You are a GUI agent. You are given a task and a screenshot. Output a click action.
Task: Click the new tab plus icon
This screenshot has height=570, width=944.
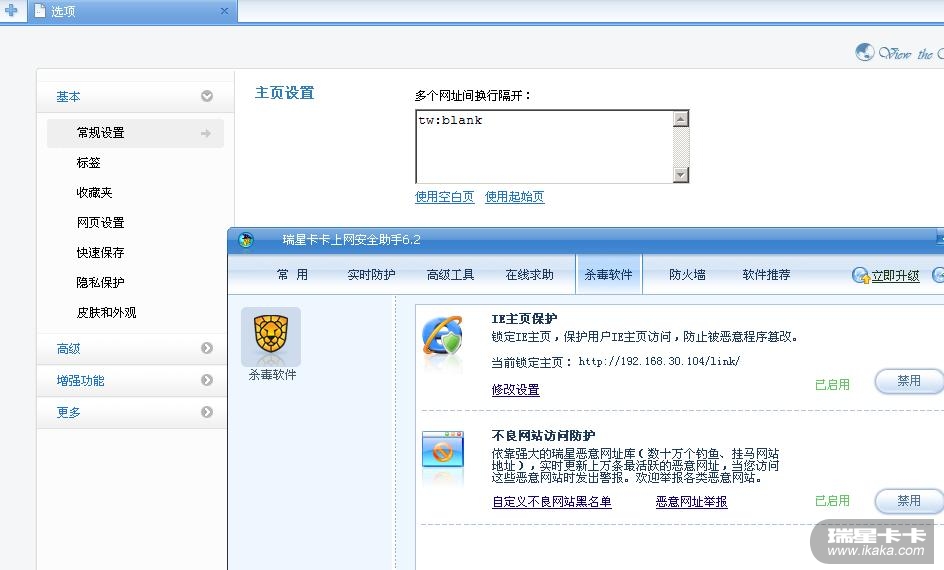[x=11, y=10]
